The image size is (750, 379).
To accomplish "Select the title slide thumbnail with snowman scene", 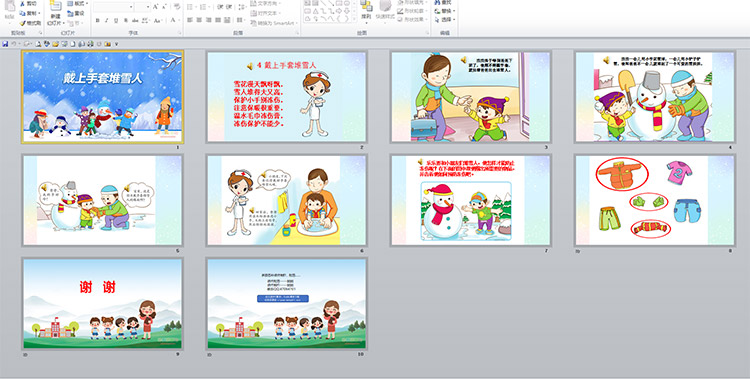I will pyautogui.click(x=103, y=97).
